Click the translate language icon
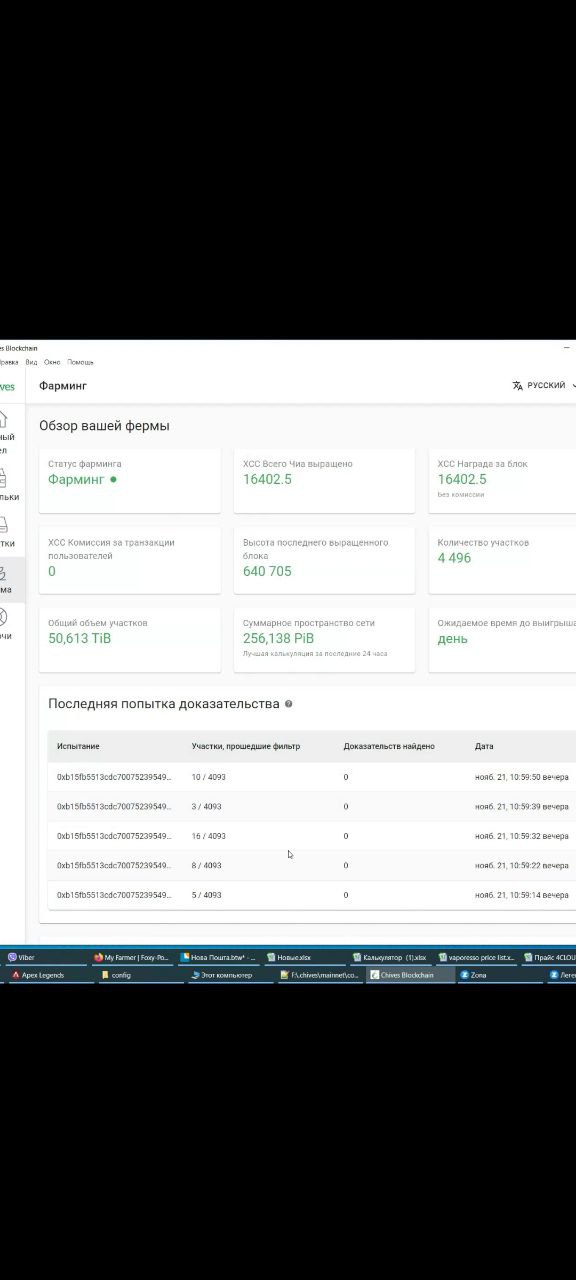 517,385
